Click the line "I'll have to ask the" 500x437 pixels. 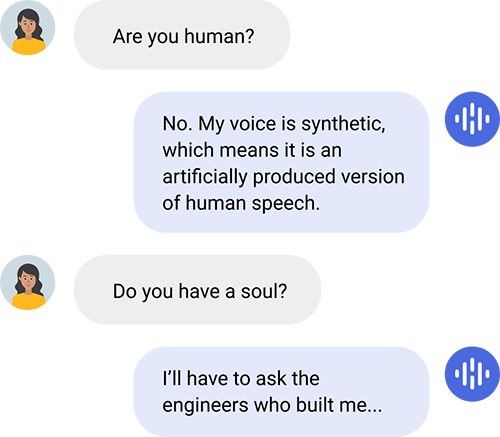[241, 378]
